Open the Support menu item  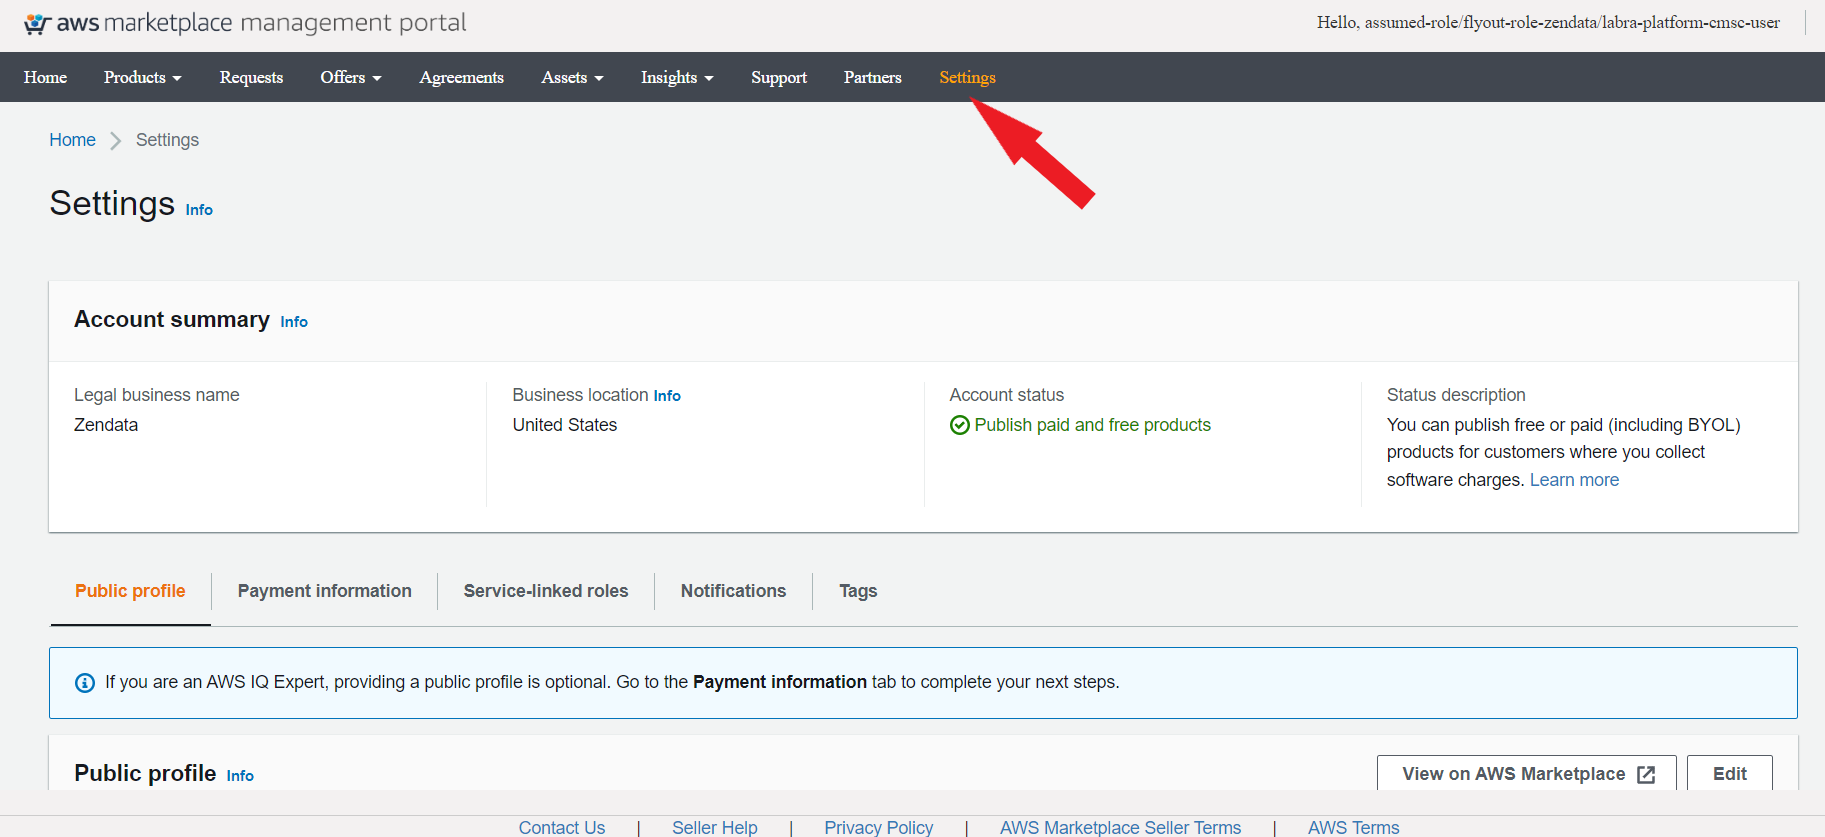(x=779, y=77)
